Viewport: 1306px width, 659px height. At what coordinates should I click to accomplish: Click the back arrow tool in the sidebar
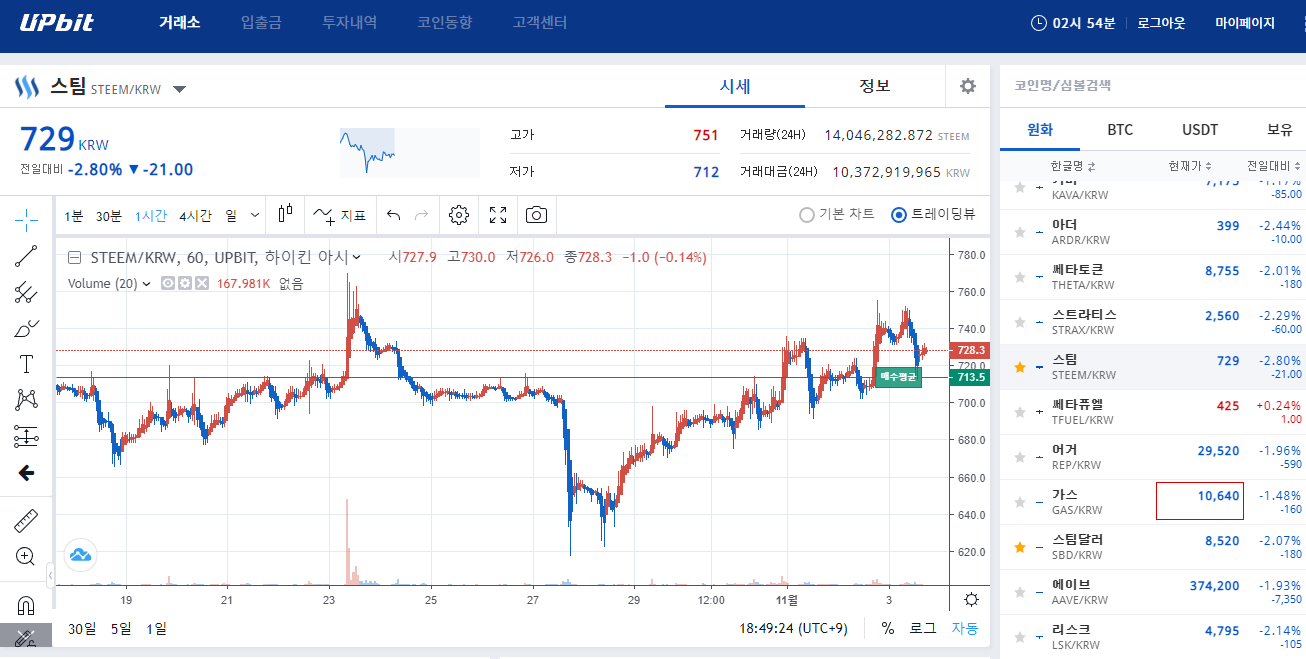[26, 473]
